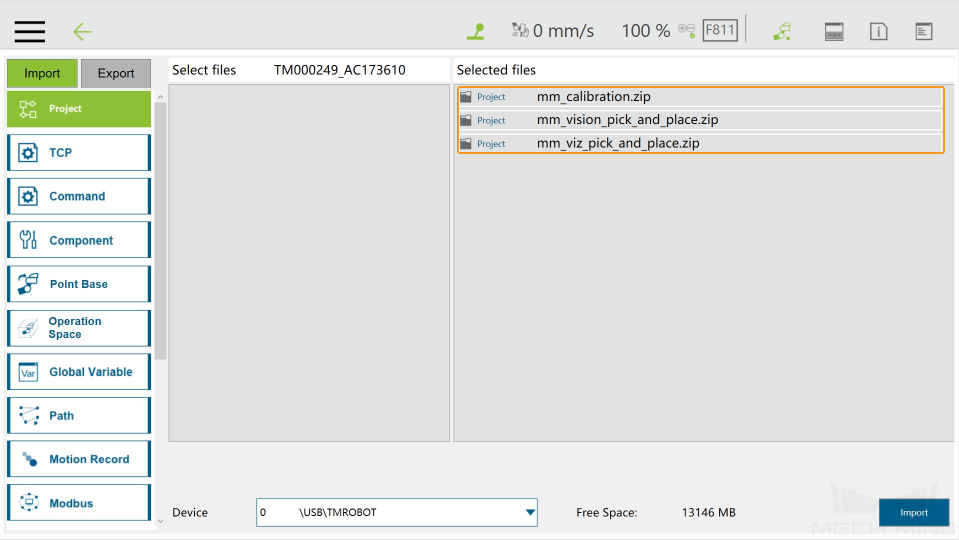Image resolution: width=959 pixels, height=540 pixels.
Task: Select the Point Base category
Action: [x=79, y=284]
